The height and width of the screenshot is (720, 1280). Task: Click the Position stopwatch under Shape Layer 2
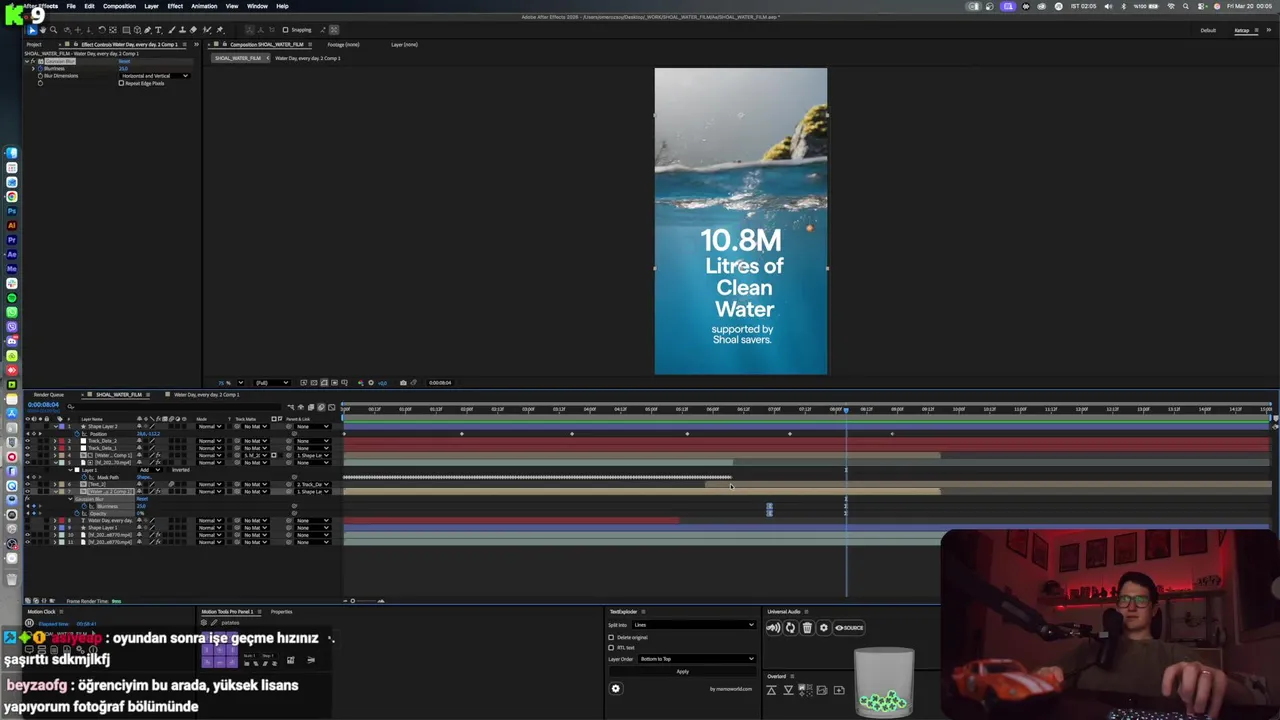(77, 434)
